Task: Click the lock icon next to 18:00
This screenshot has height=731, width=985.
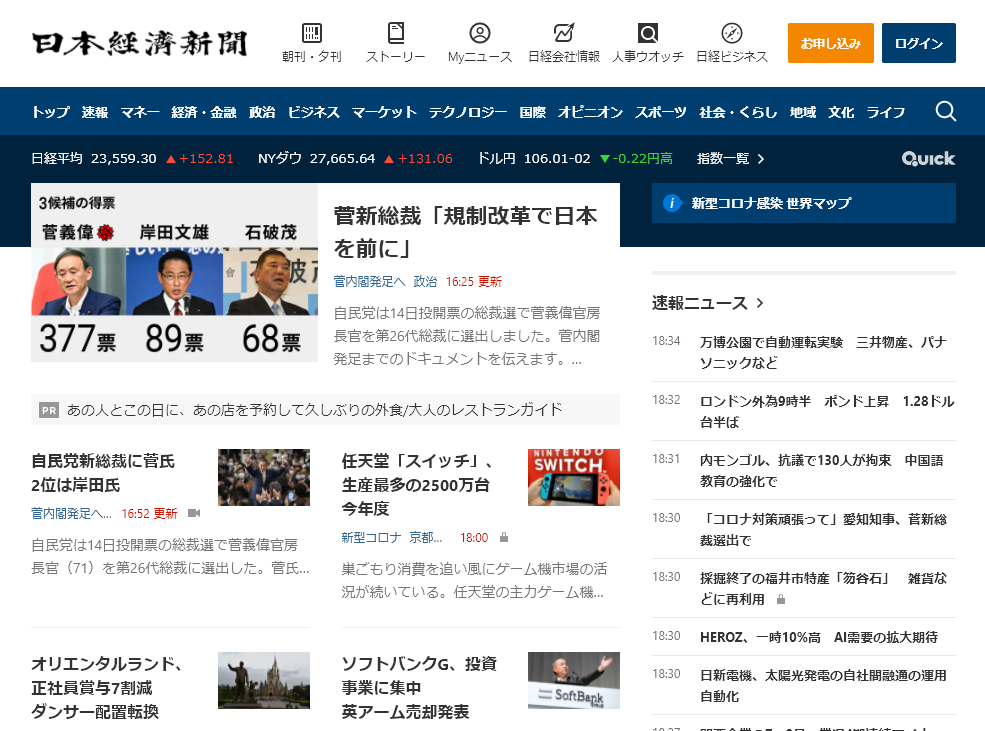Action: click(x=504, y=538)
